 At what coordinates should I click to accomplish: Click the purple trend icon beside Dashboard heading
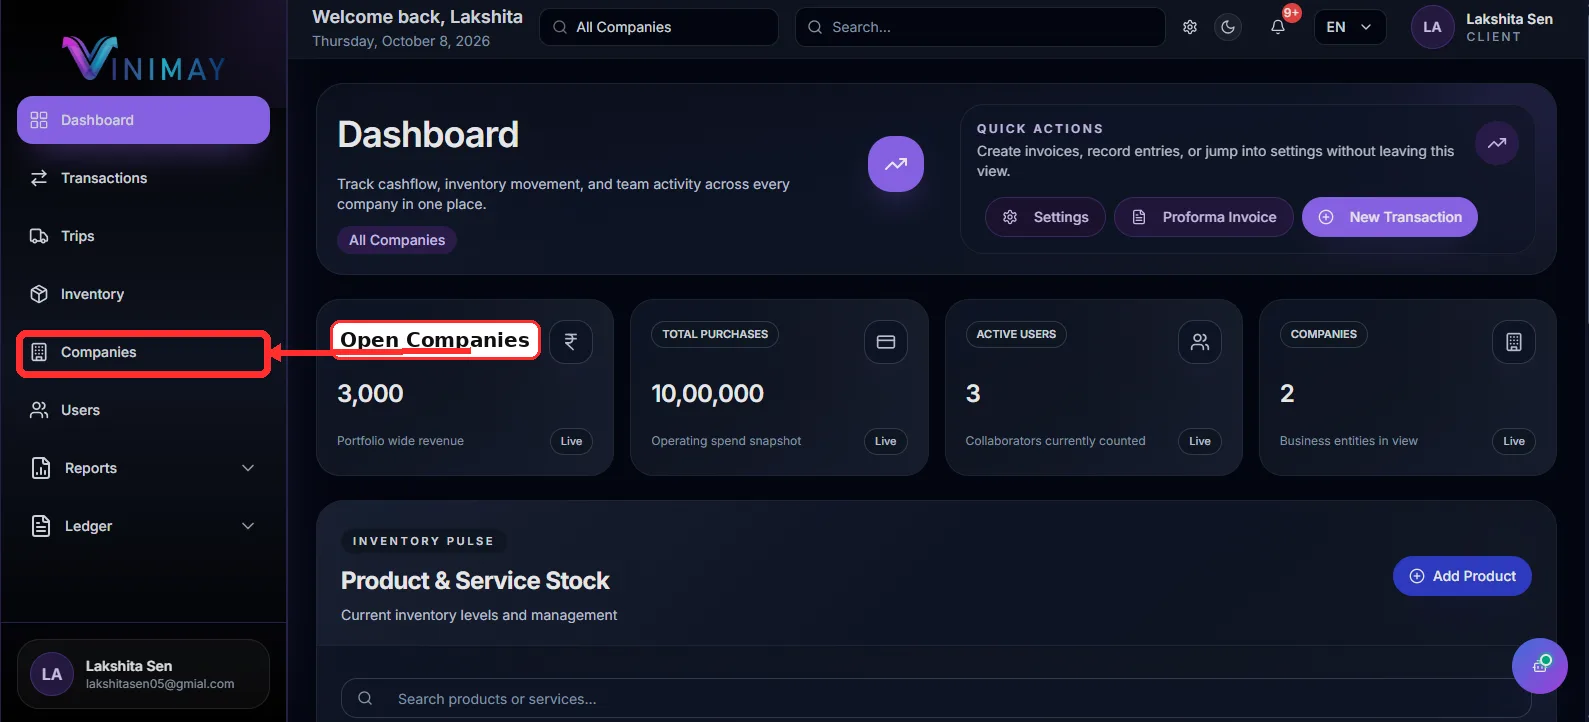click(x=896, y=164)
